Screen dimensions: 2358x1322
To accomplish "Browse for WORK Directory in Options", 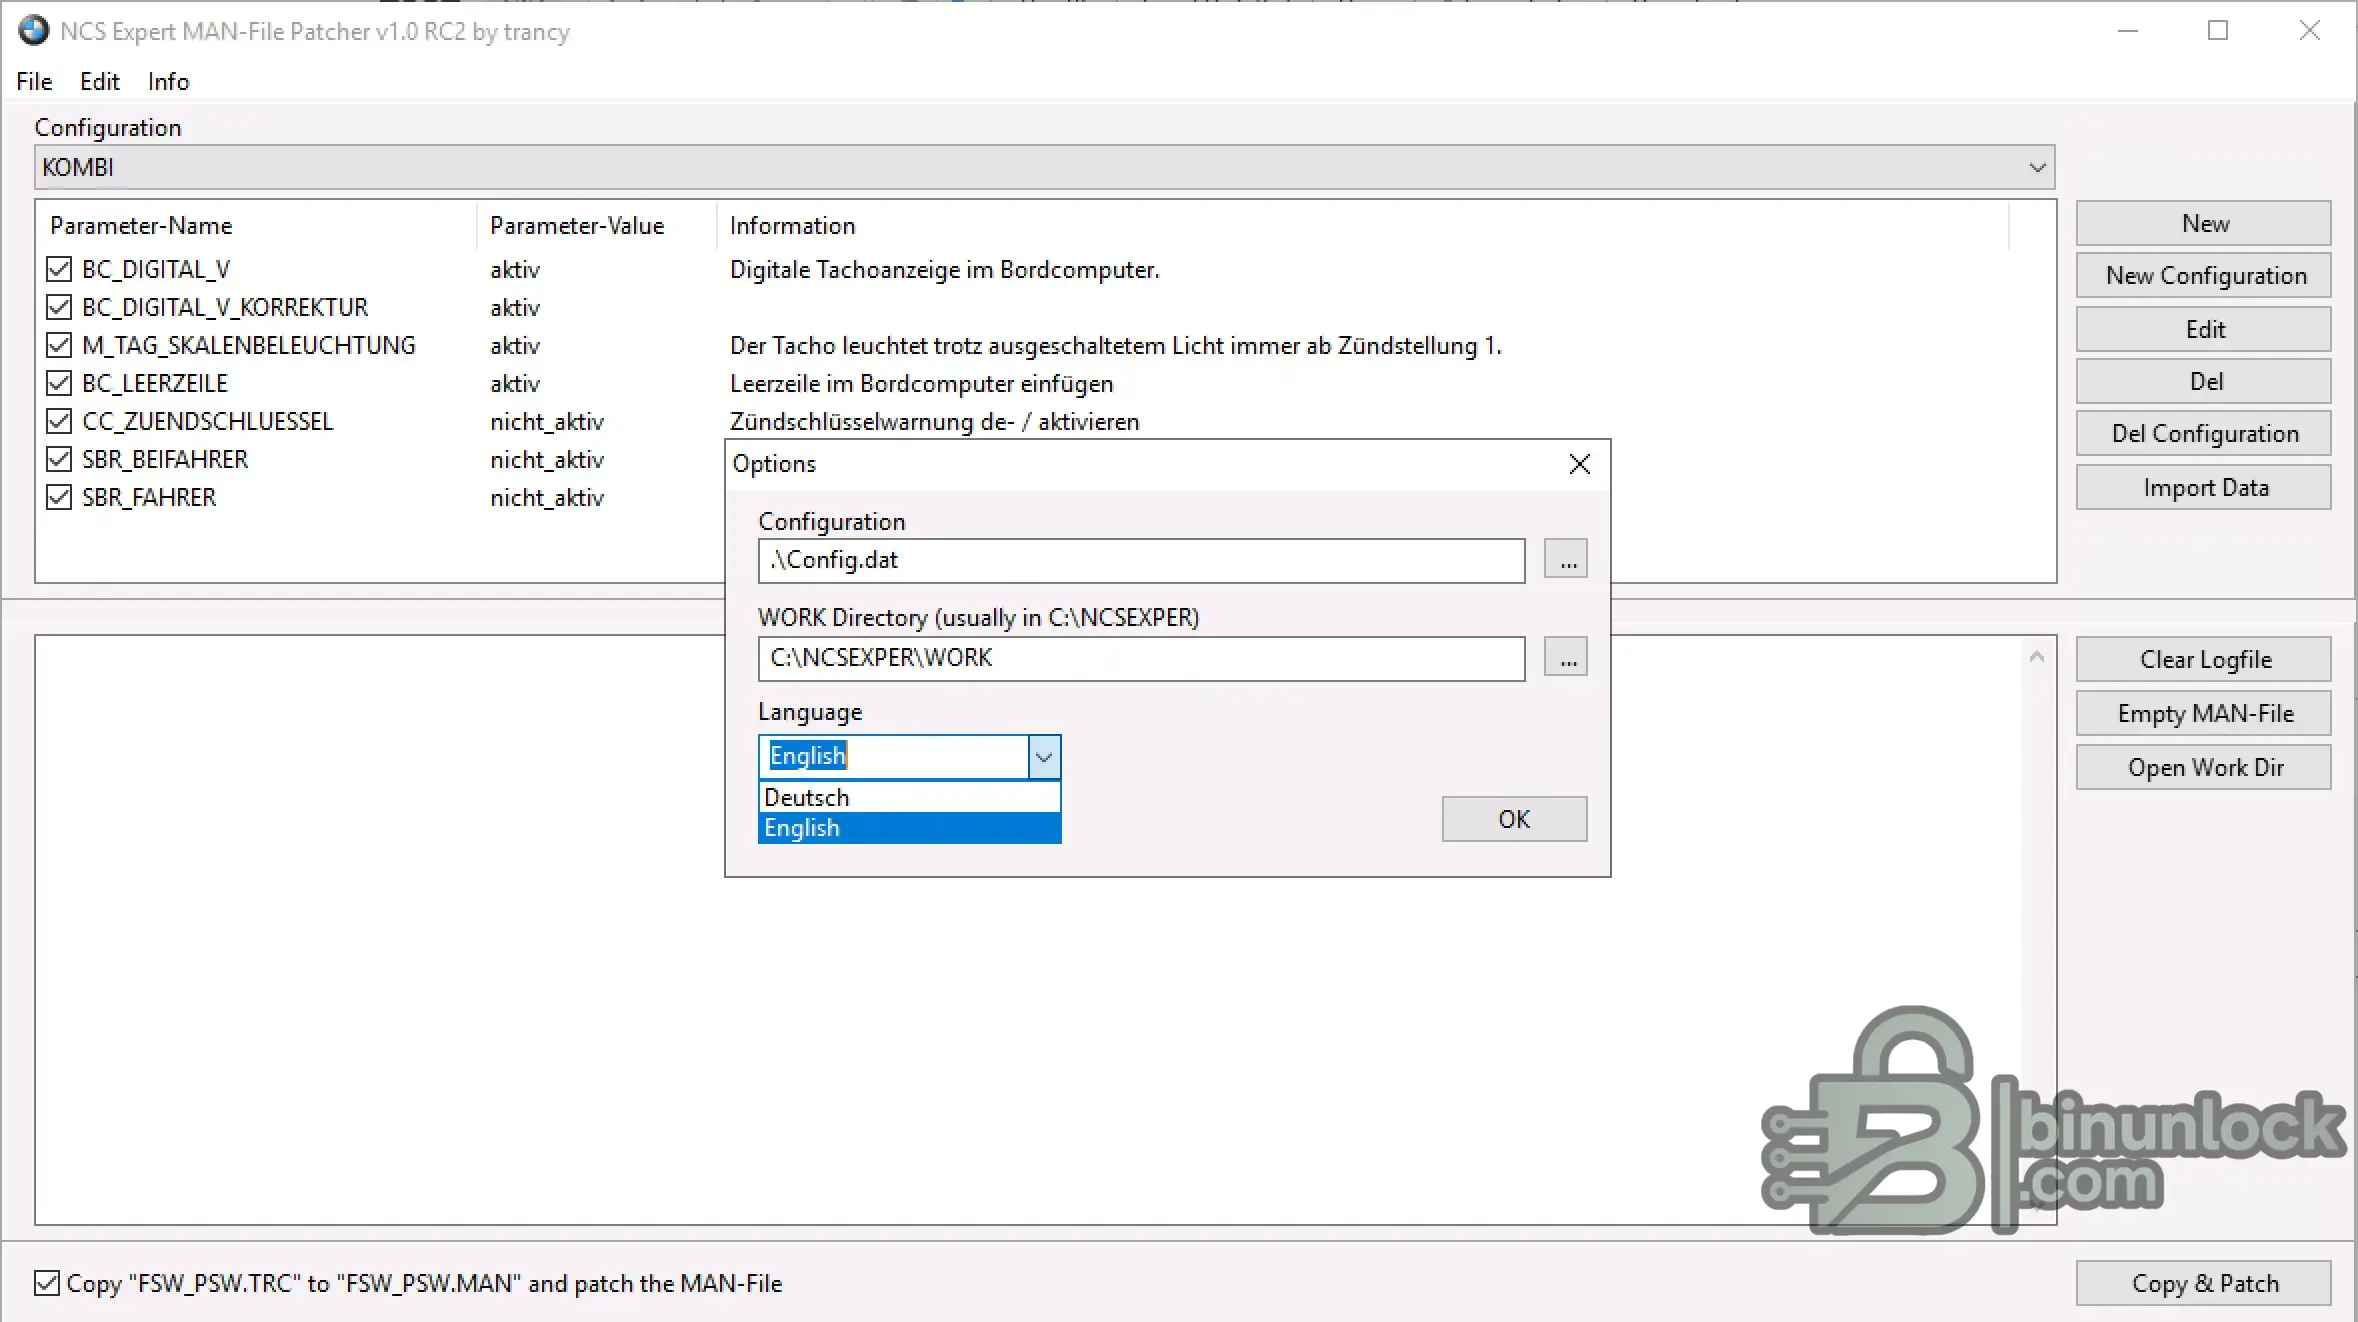I will 1566,657.
